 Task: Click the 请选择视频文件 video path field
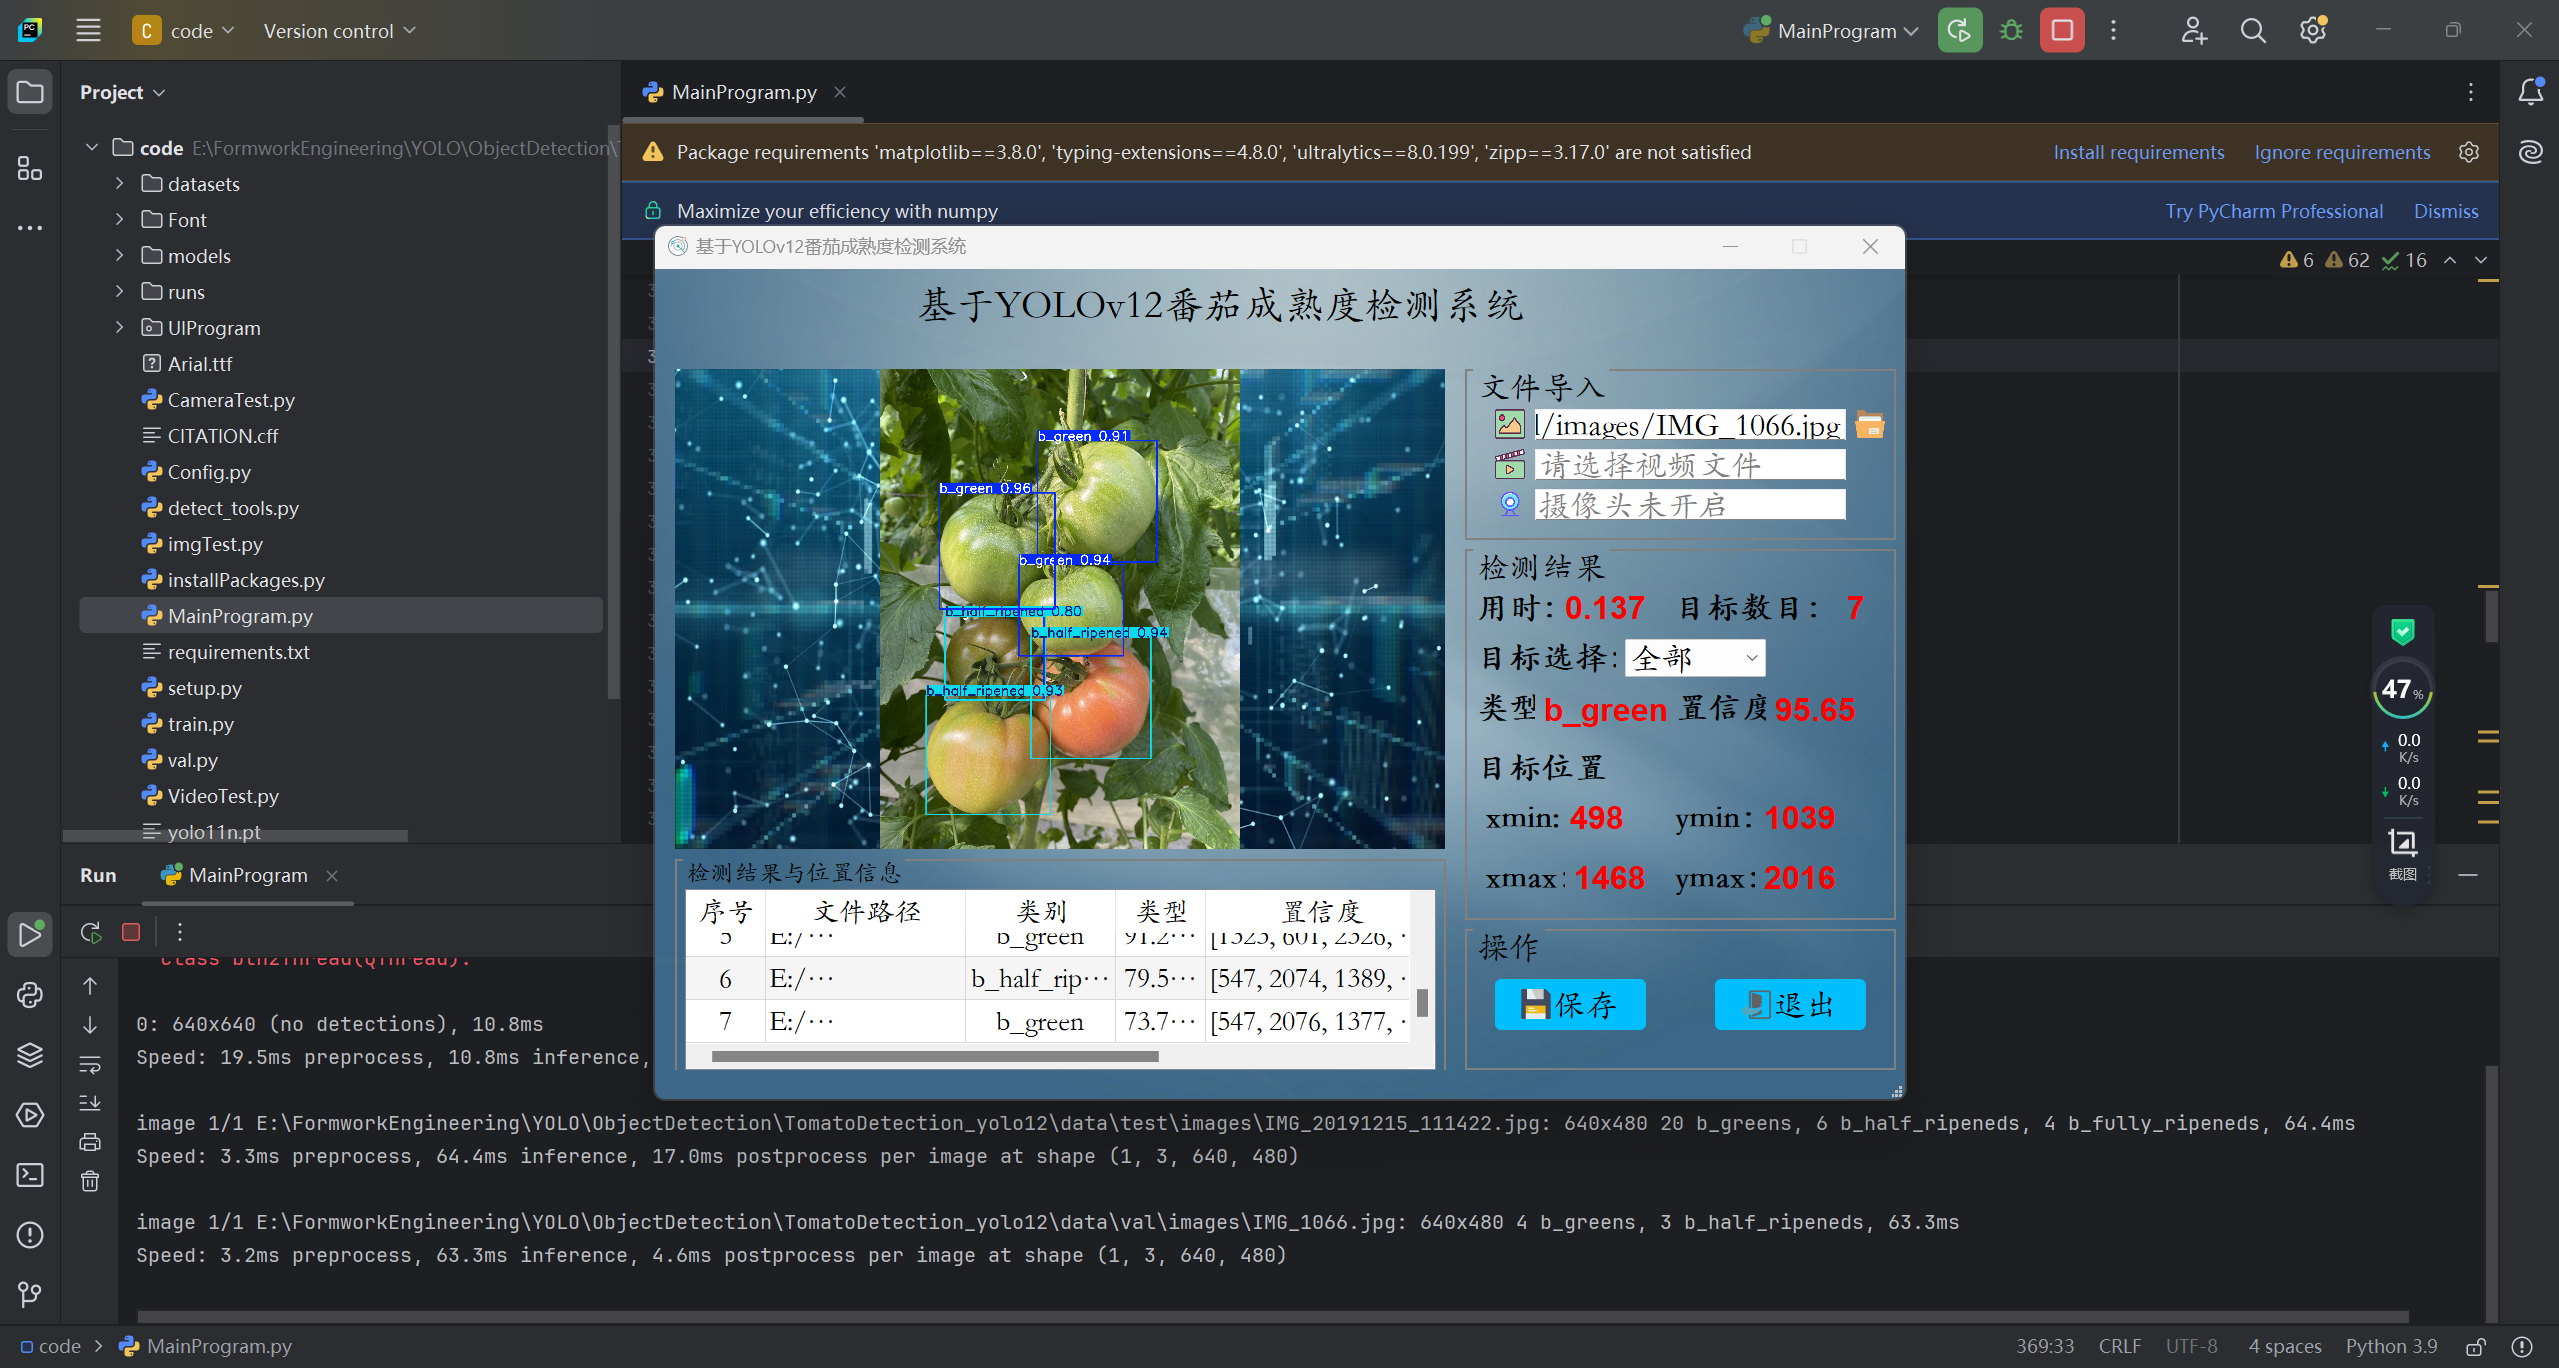coord(1689,465)
